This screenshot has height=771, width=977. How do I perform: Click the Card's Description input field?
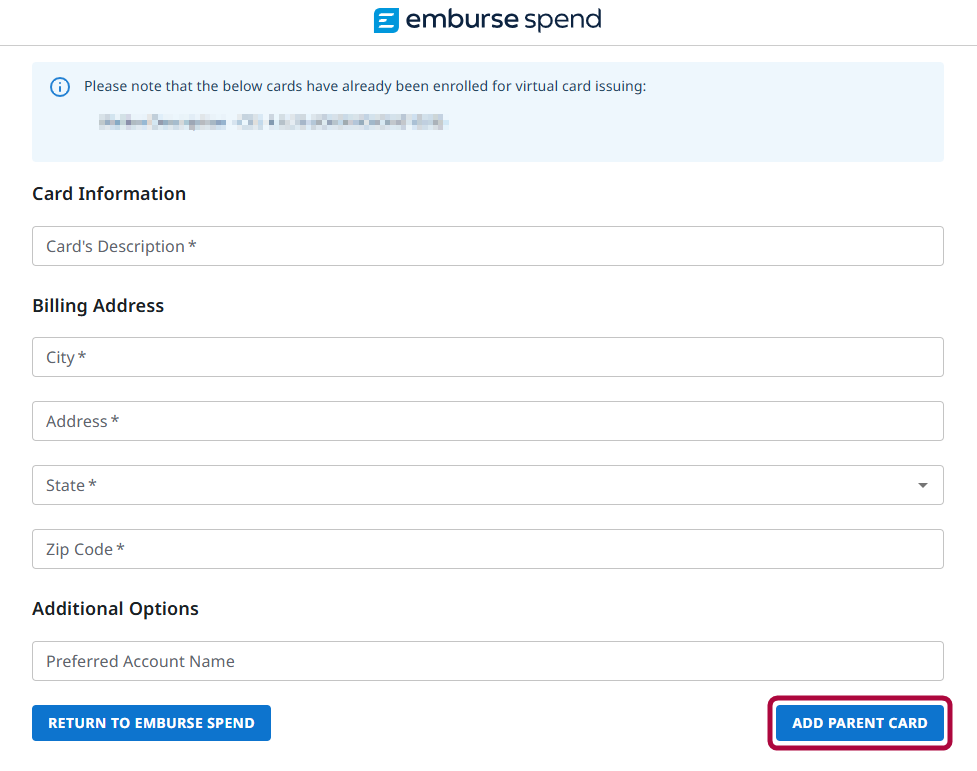(487, 246)
